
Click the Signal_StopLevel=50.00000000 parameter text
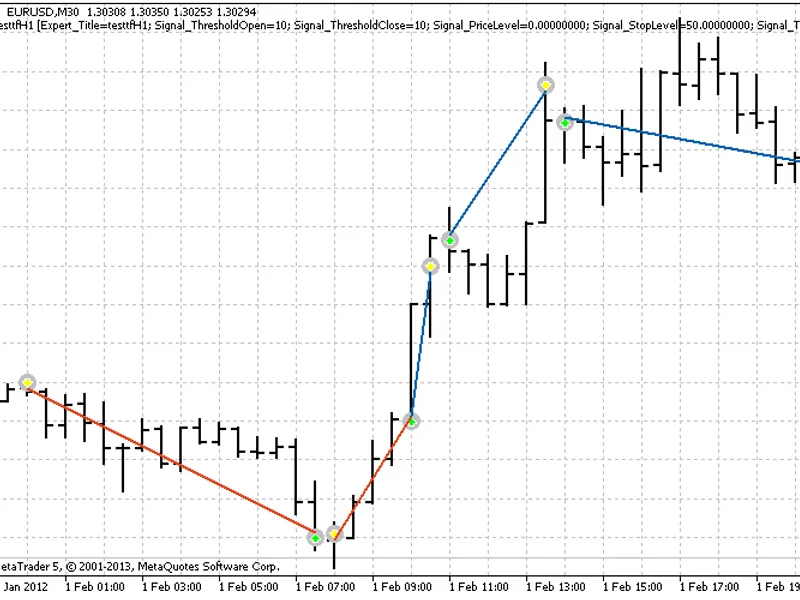click(x=672, y=25)
